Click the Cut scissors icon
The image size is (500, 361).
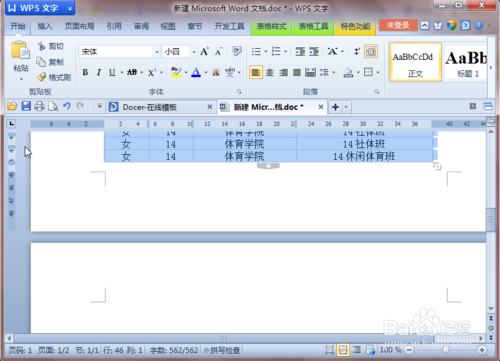click(42, 46)
